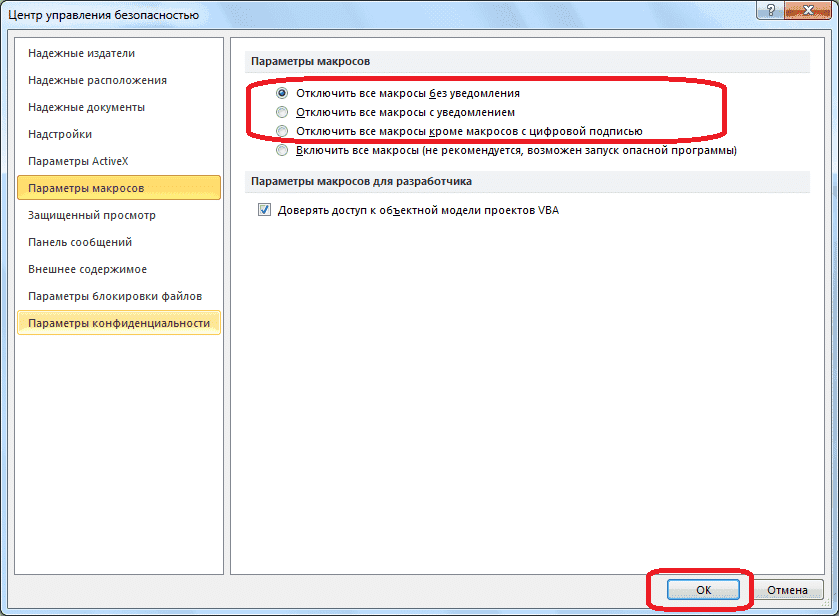Снять флажок доступа к объектной модели VBA

click(x=263, y=209)
